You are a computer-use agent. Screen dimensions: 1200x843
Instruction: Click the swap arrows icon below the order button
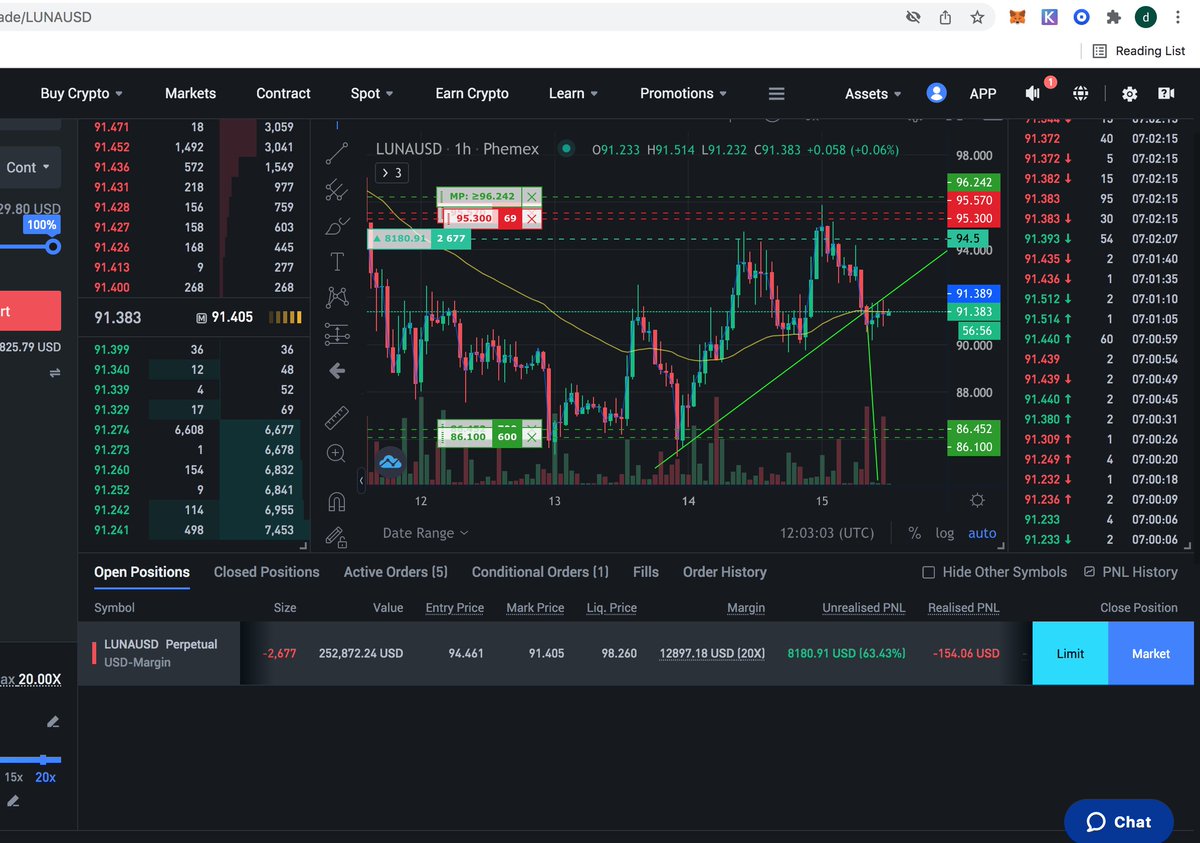pyautogui.click(x=54, y=372)
